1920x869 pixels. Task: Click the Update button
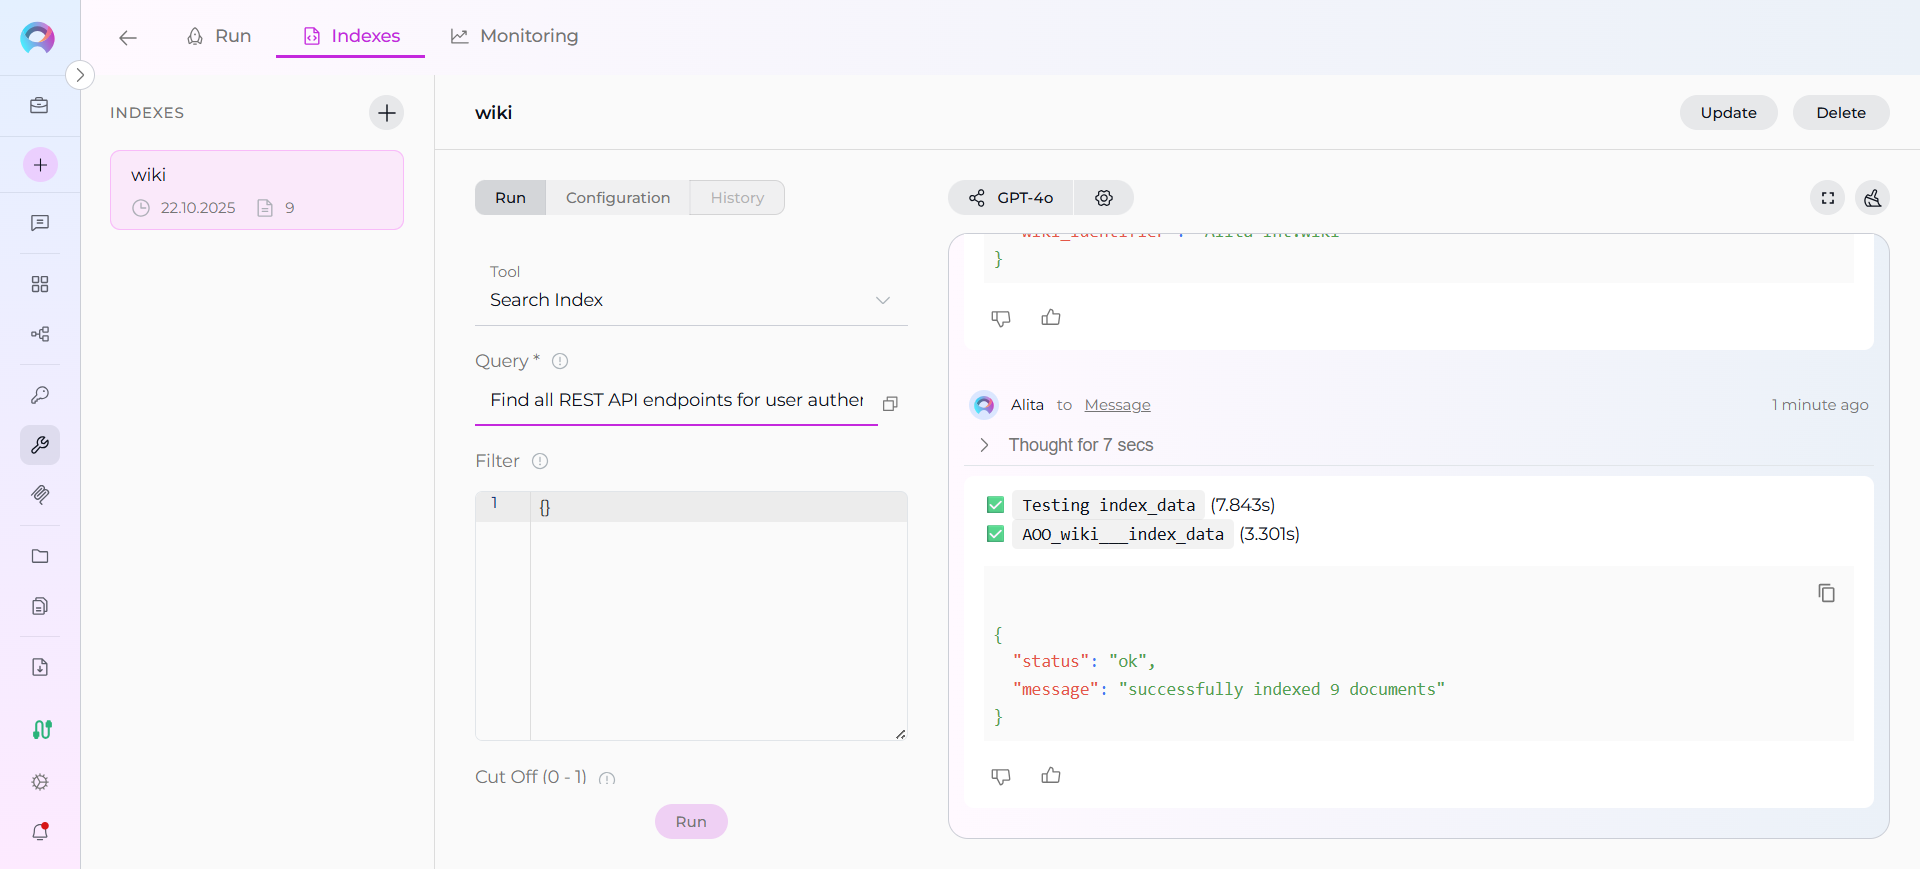1728,113
